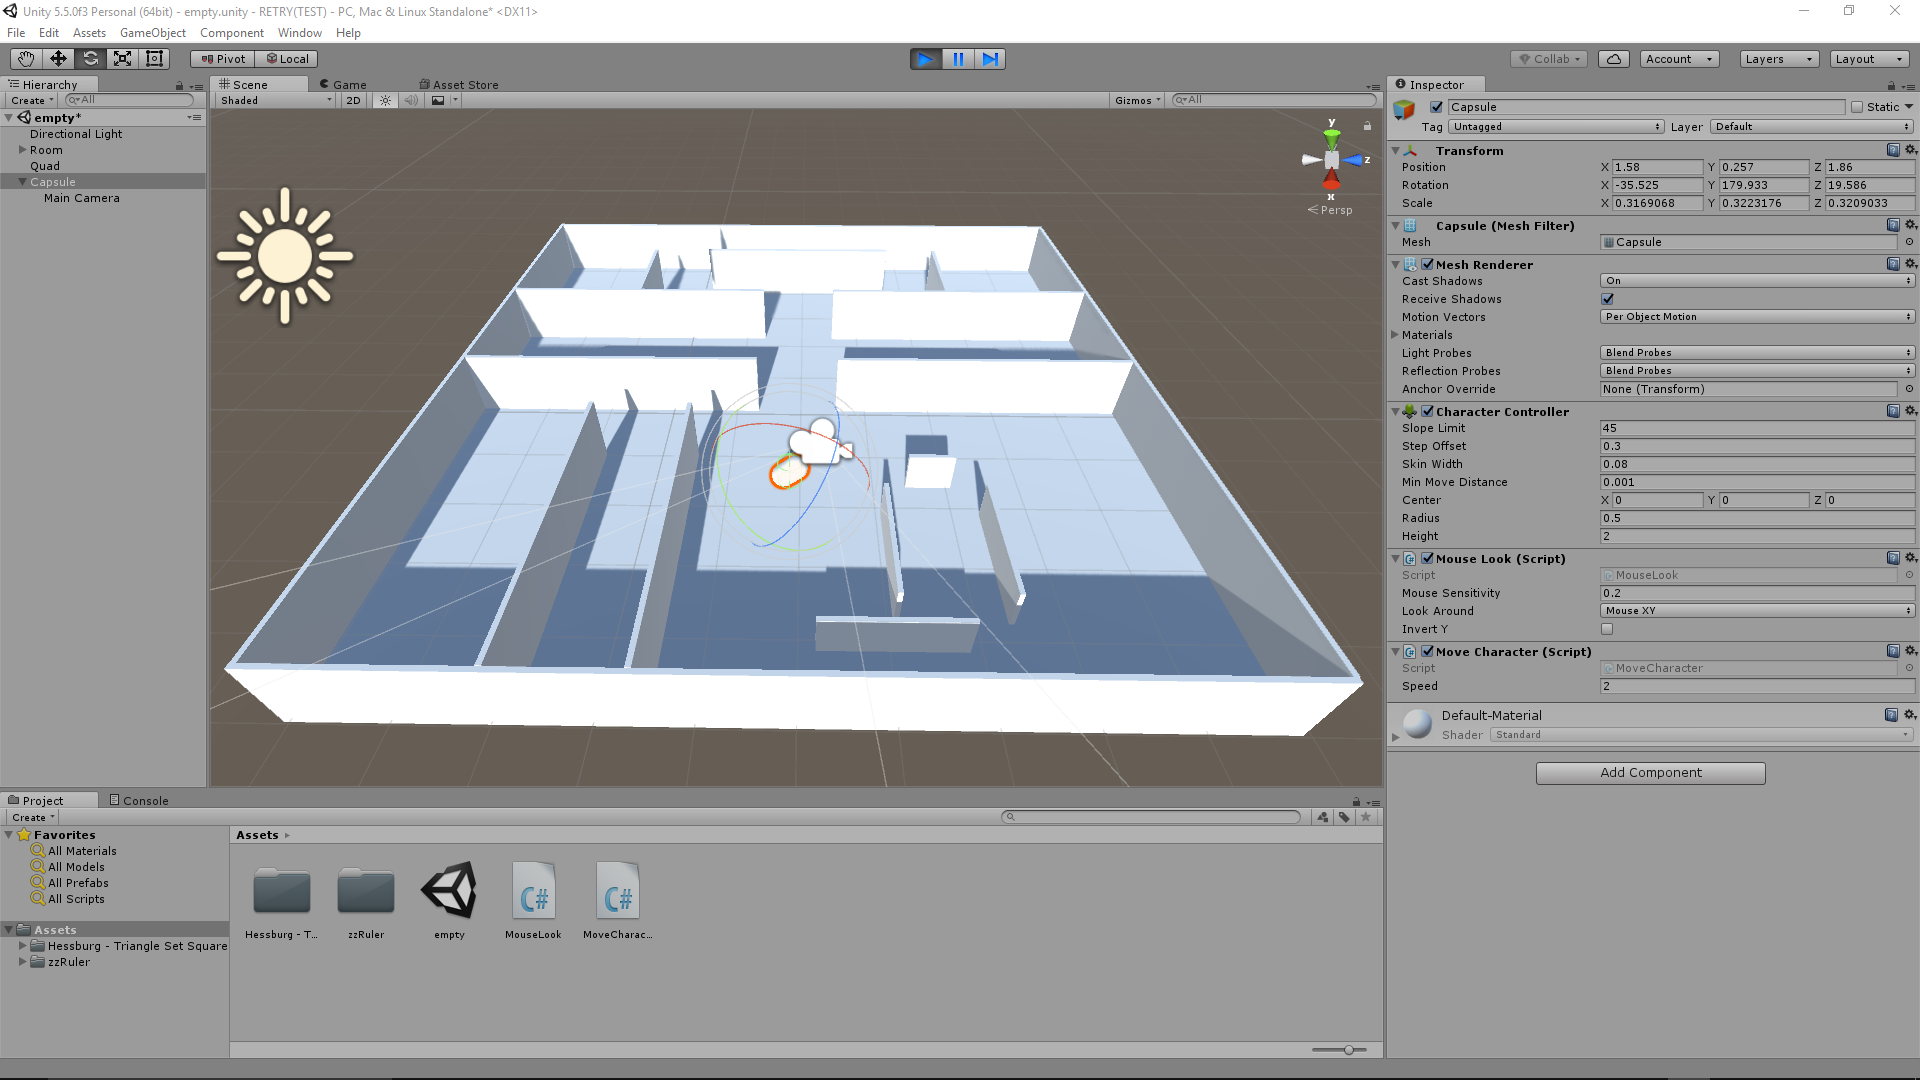Toggle Capsule object active checkbox

tap(1436, 107)
